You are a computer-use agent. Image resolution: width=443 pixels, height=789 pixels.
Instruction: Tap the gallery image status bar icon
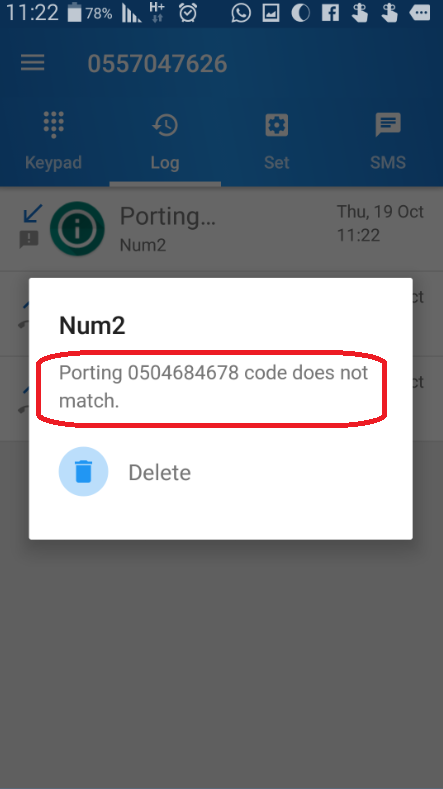tap(271, 13)
